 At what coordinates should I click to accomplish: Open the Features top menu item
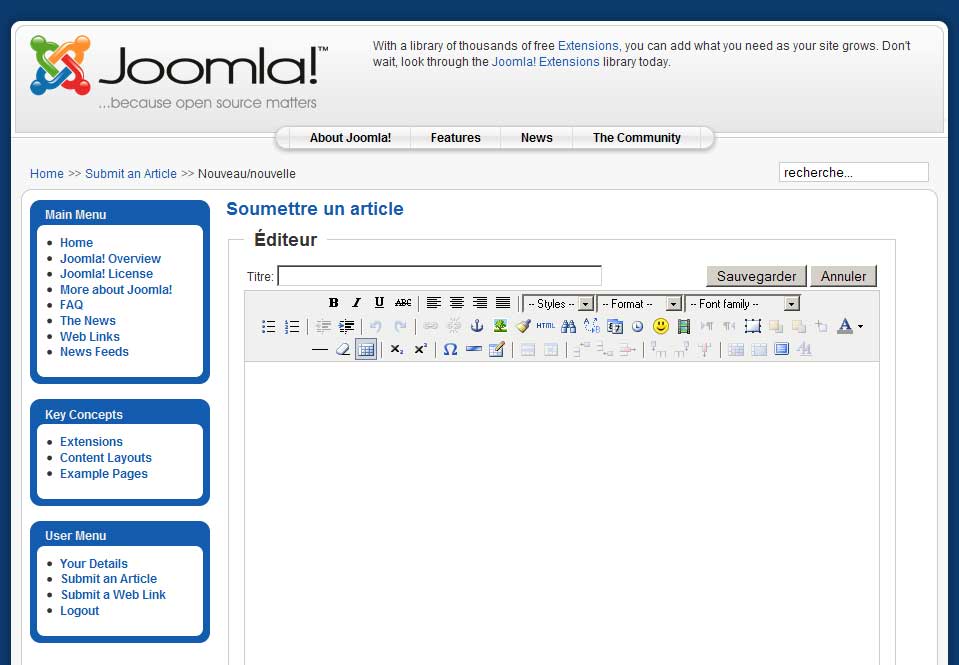coord(456,138)
